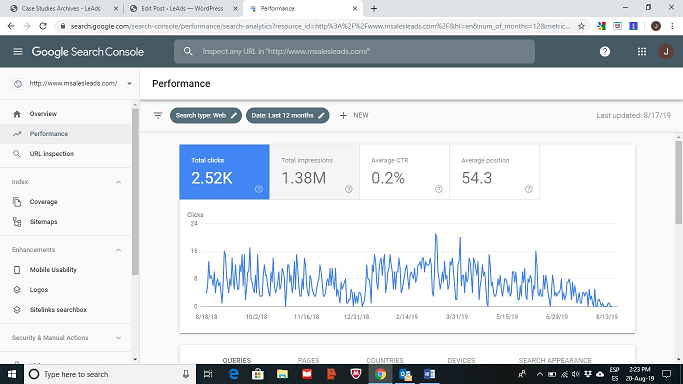Open the account avatar J in Search Console

tap(666, 51)
